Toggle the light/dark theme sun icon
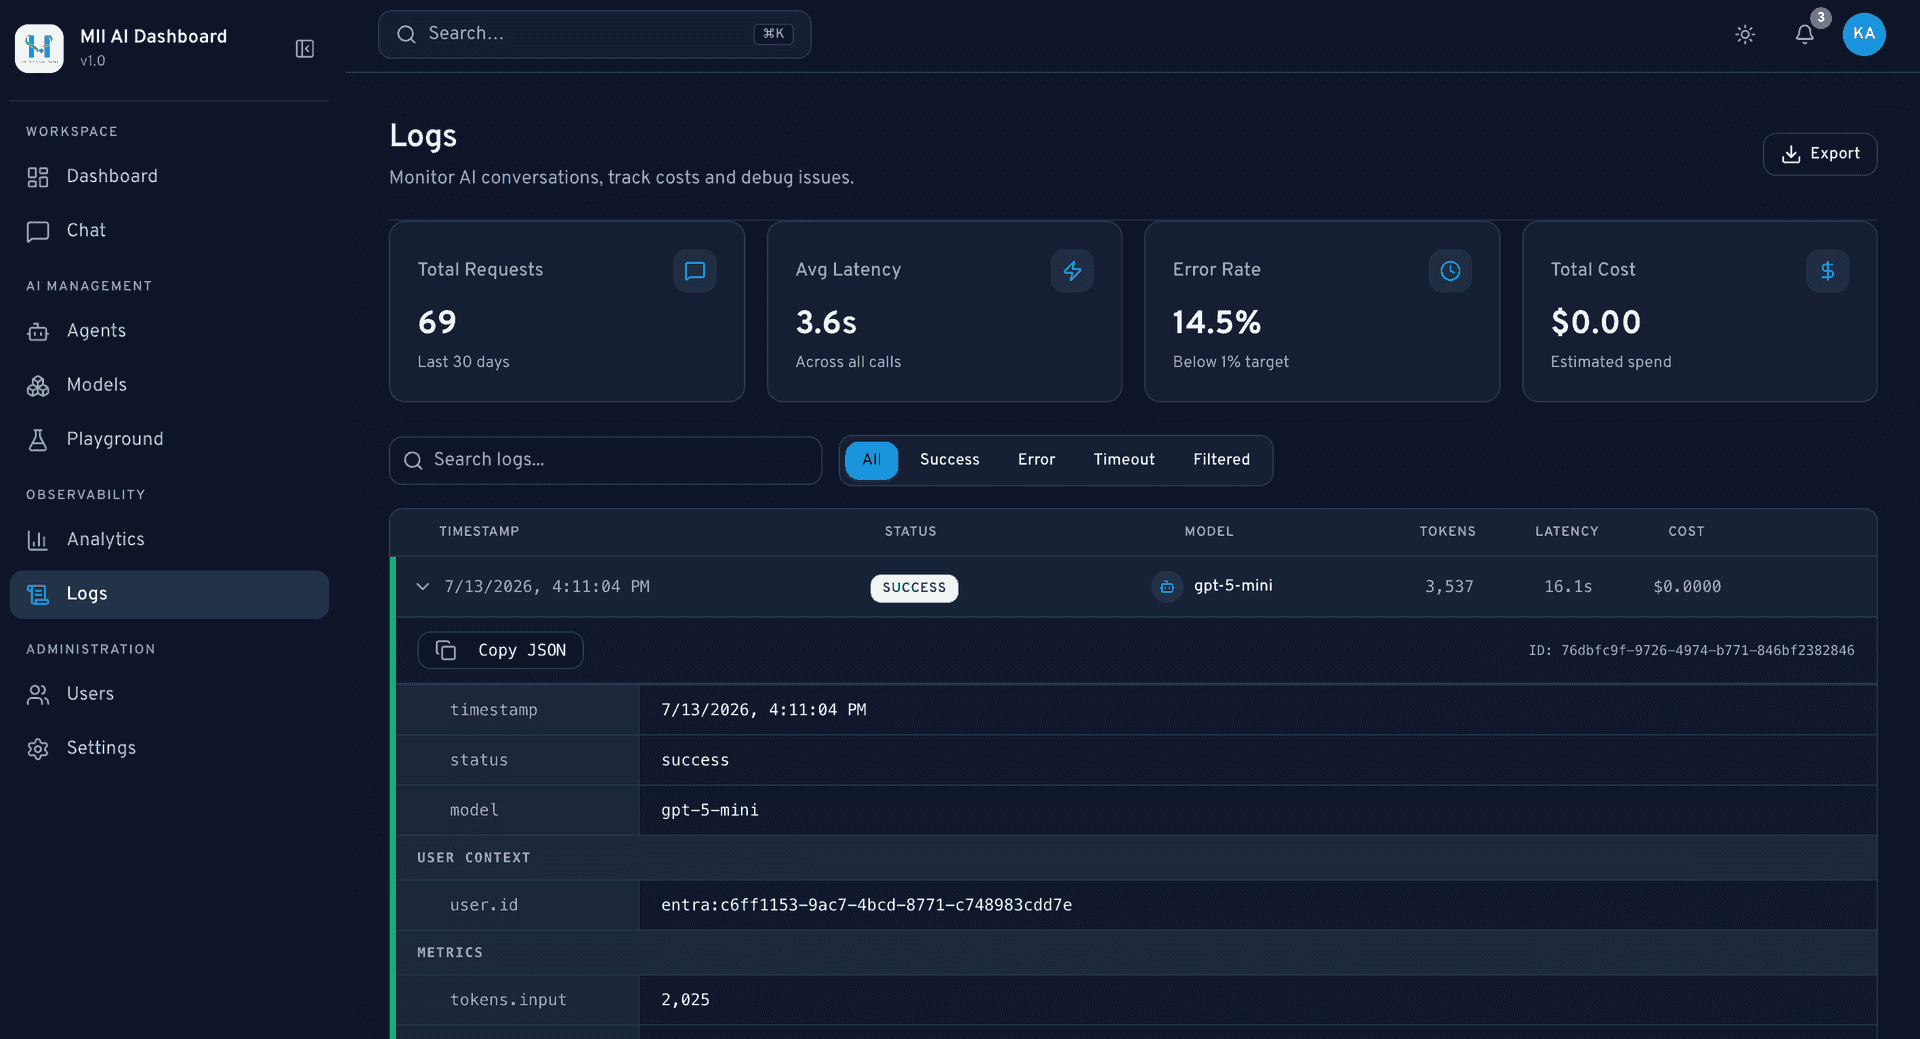Image resolution: width=1920 pixels, height=1039 pixels. click(1745, 35)
